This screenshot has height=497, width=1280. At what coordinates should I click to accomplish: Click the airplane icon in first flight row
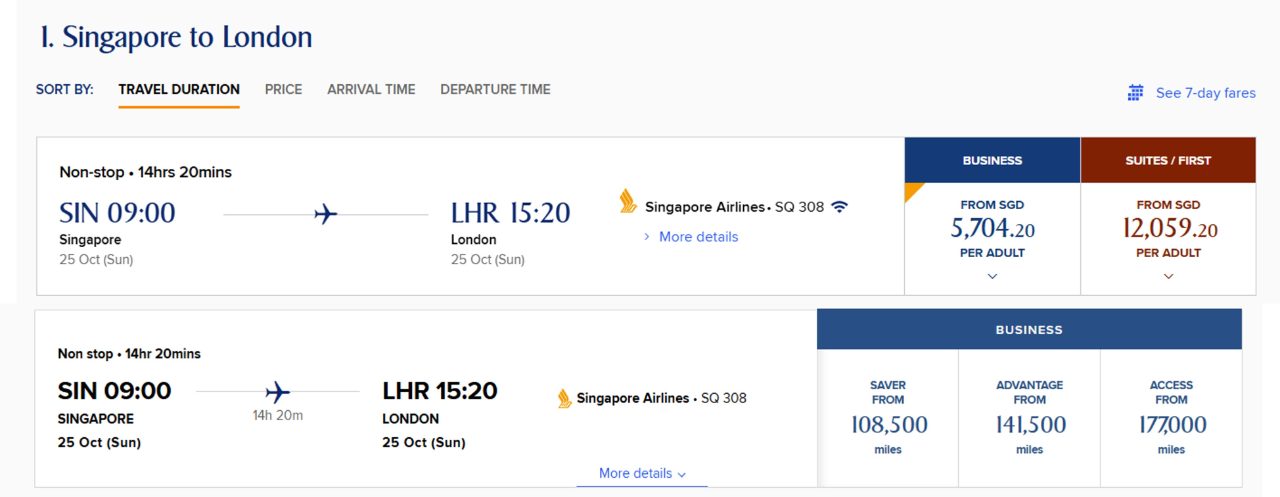coord(325,214)
